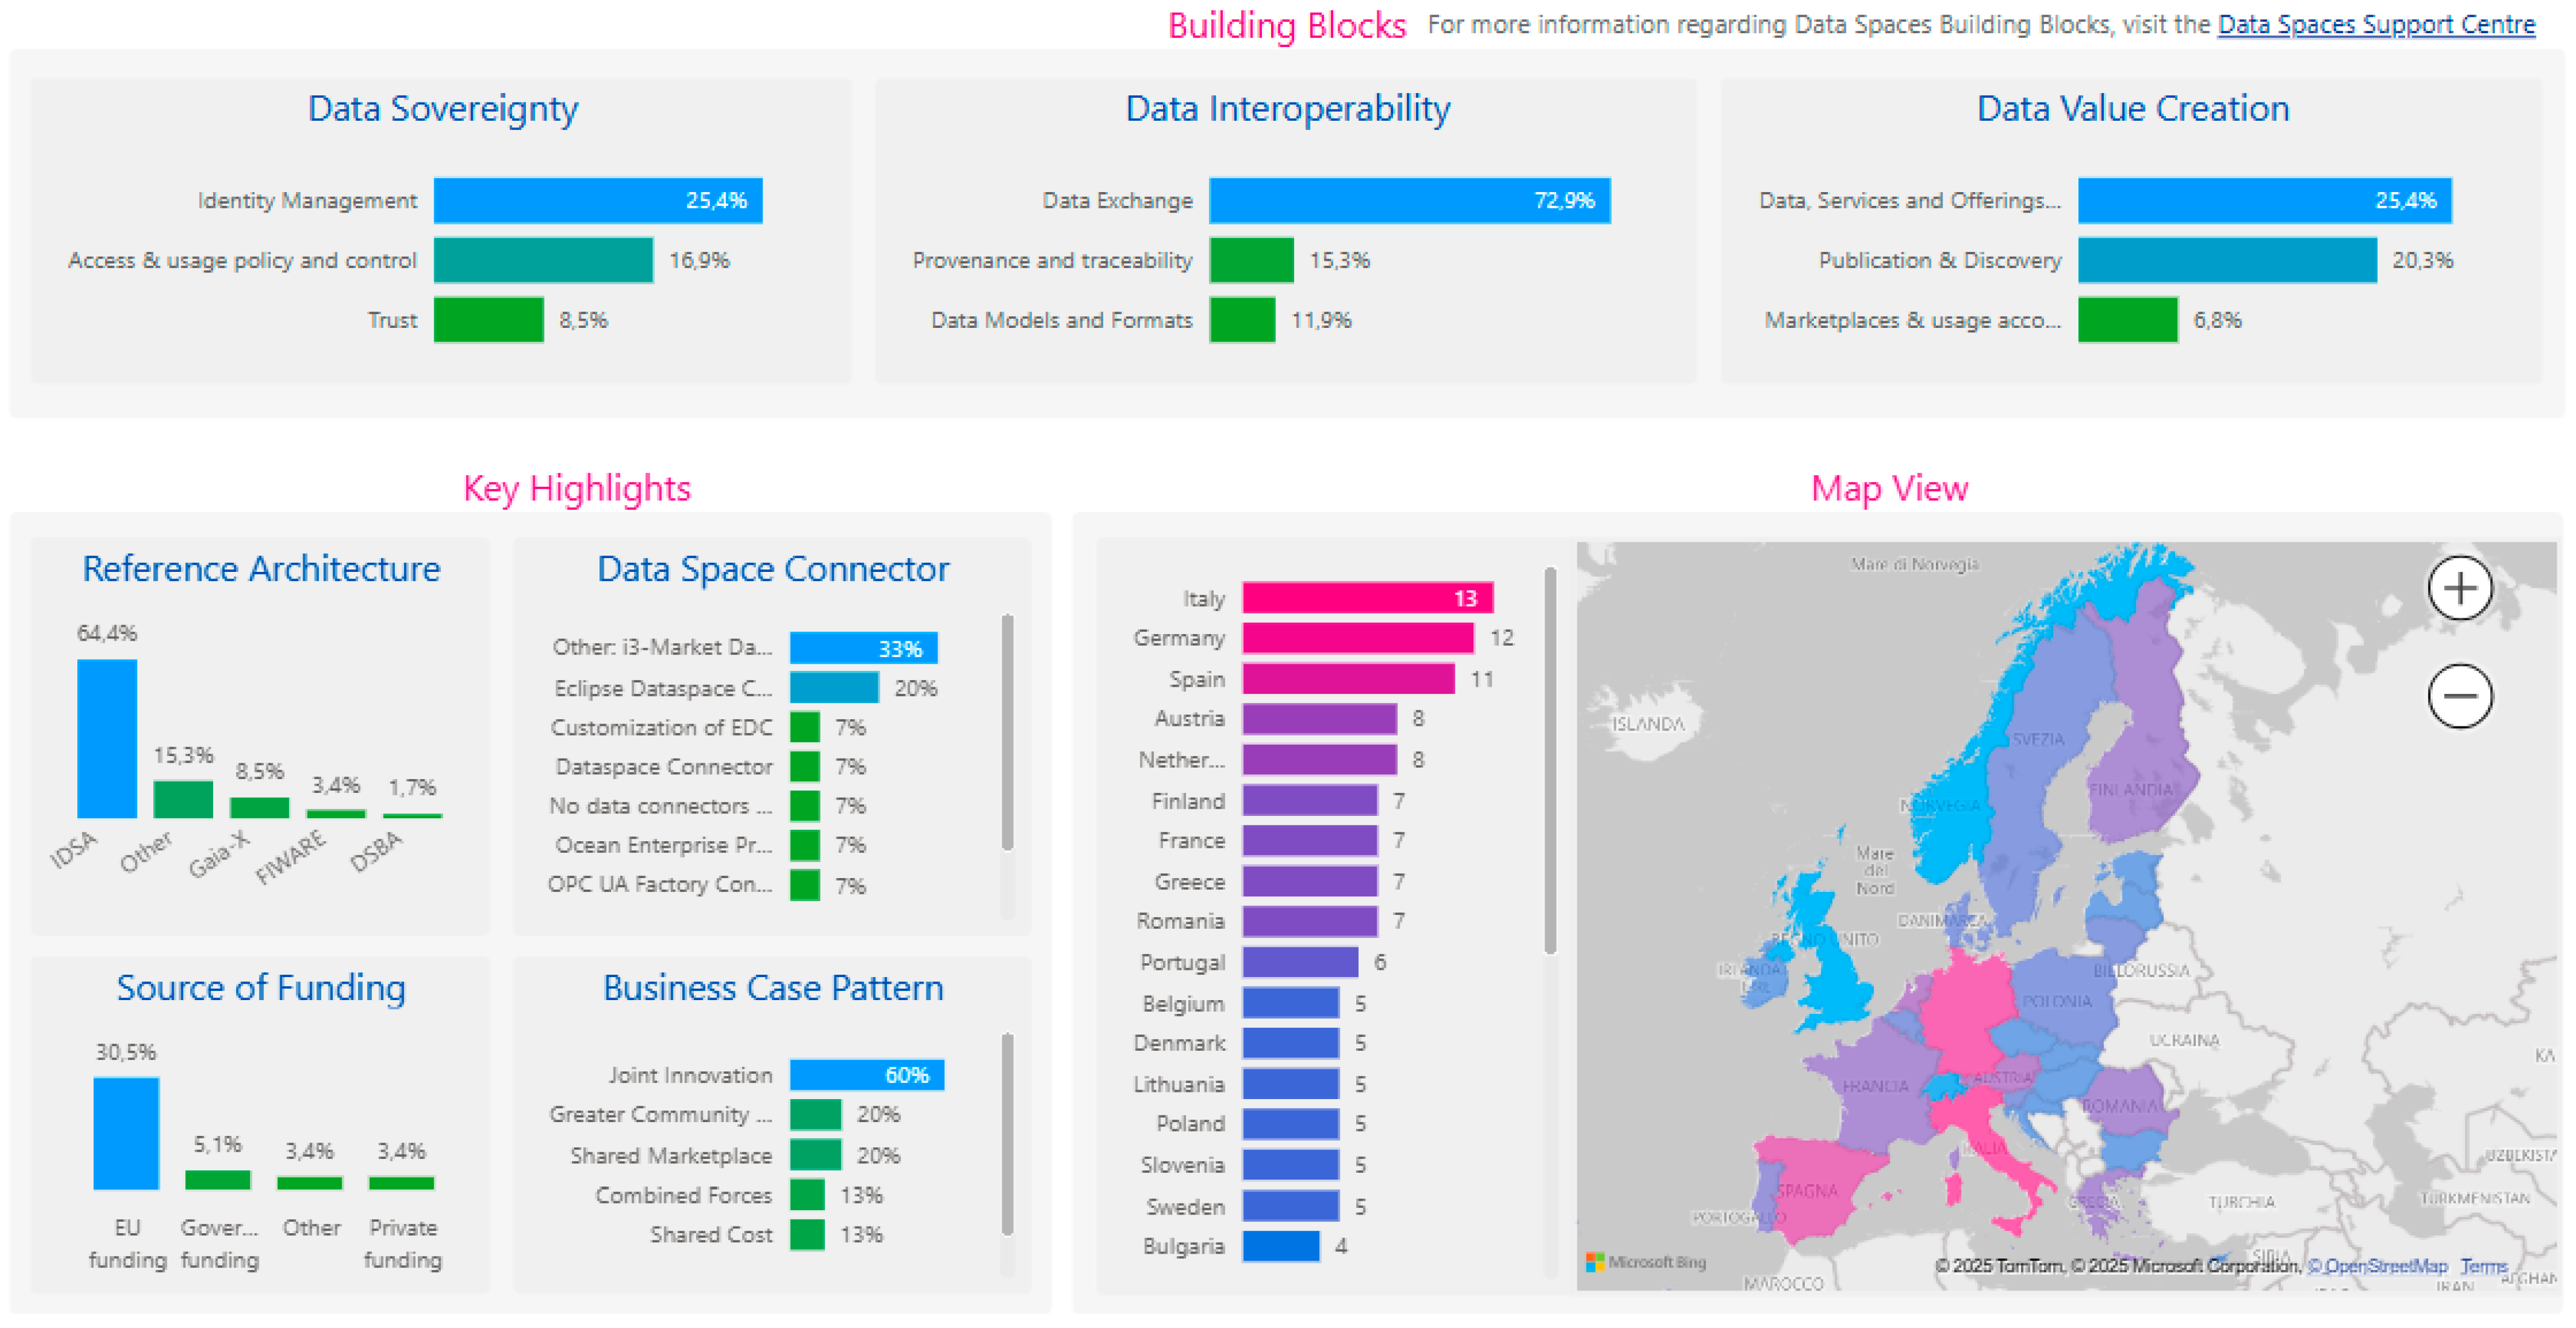This screenshot has height=1328, width=2576.
Task: Open the Data Spaces Support Centre link
Action: point(2376,25)
